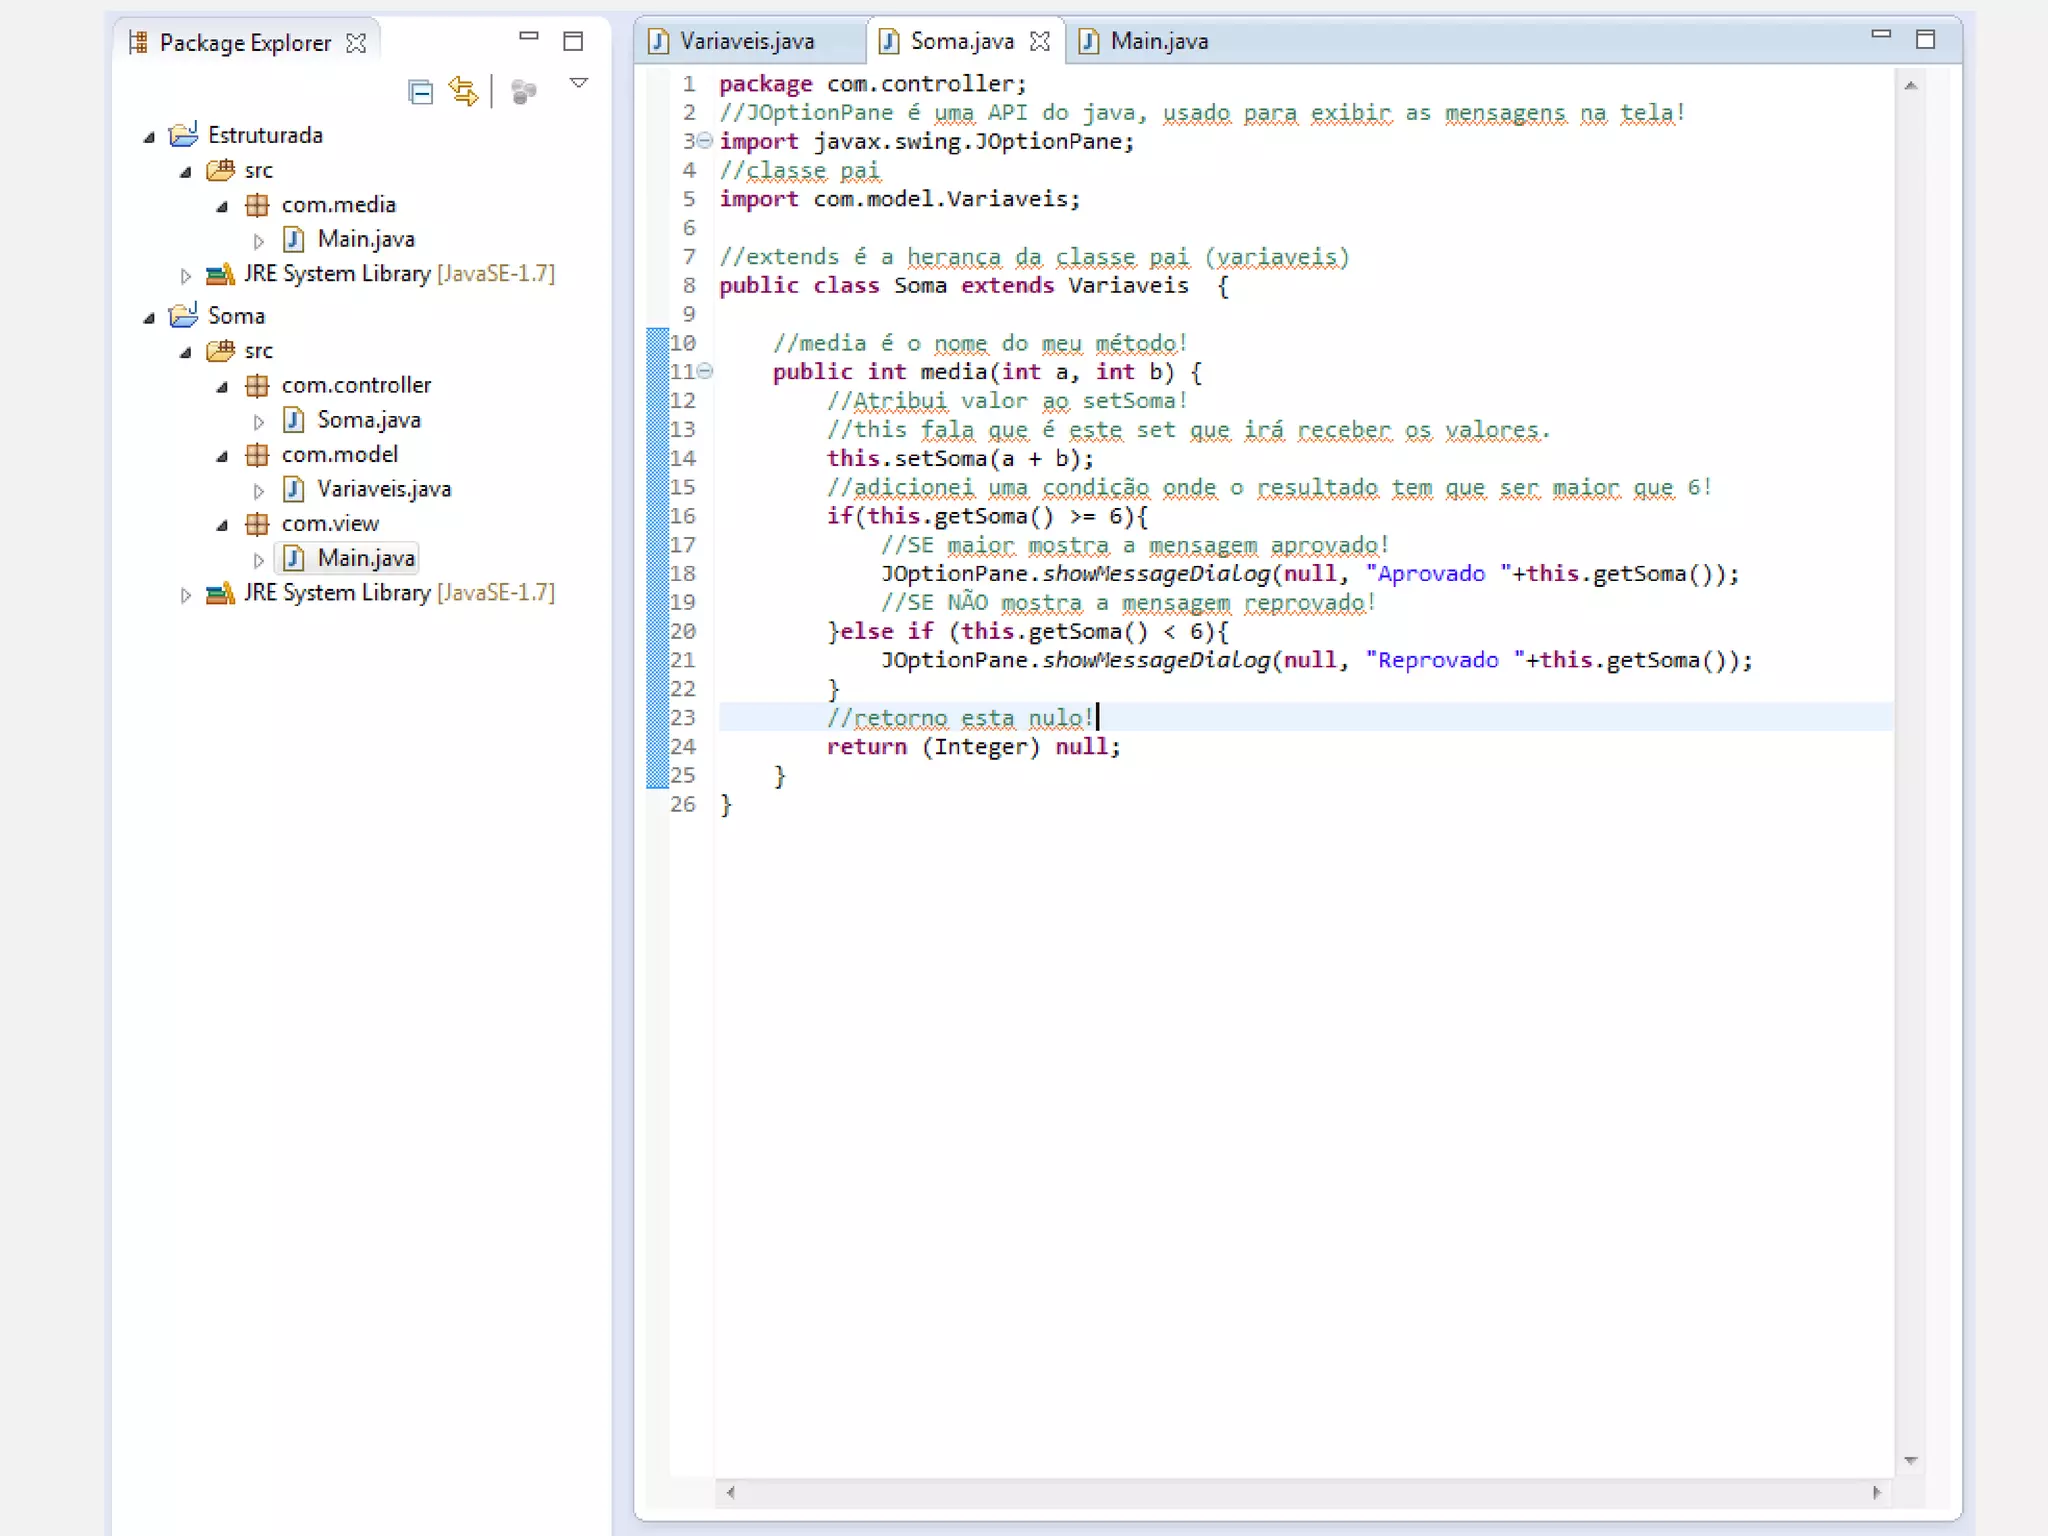Toggle Link with Editor icon
Image resolution: width=2048 pixels, height=1536 pixels.
click(x=463, y=91)
